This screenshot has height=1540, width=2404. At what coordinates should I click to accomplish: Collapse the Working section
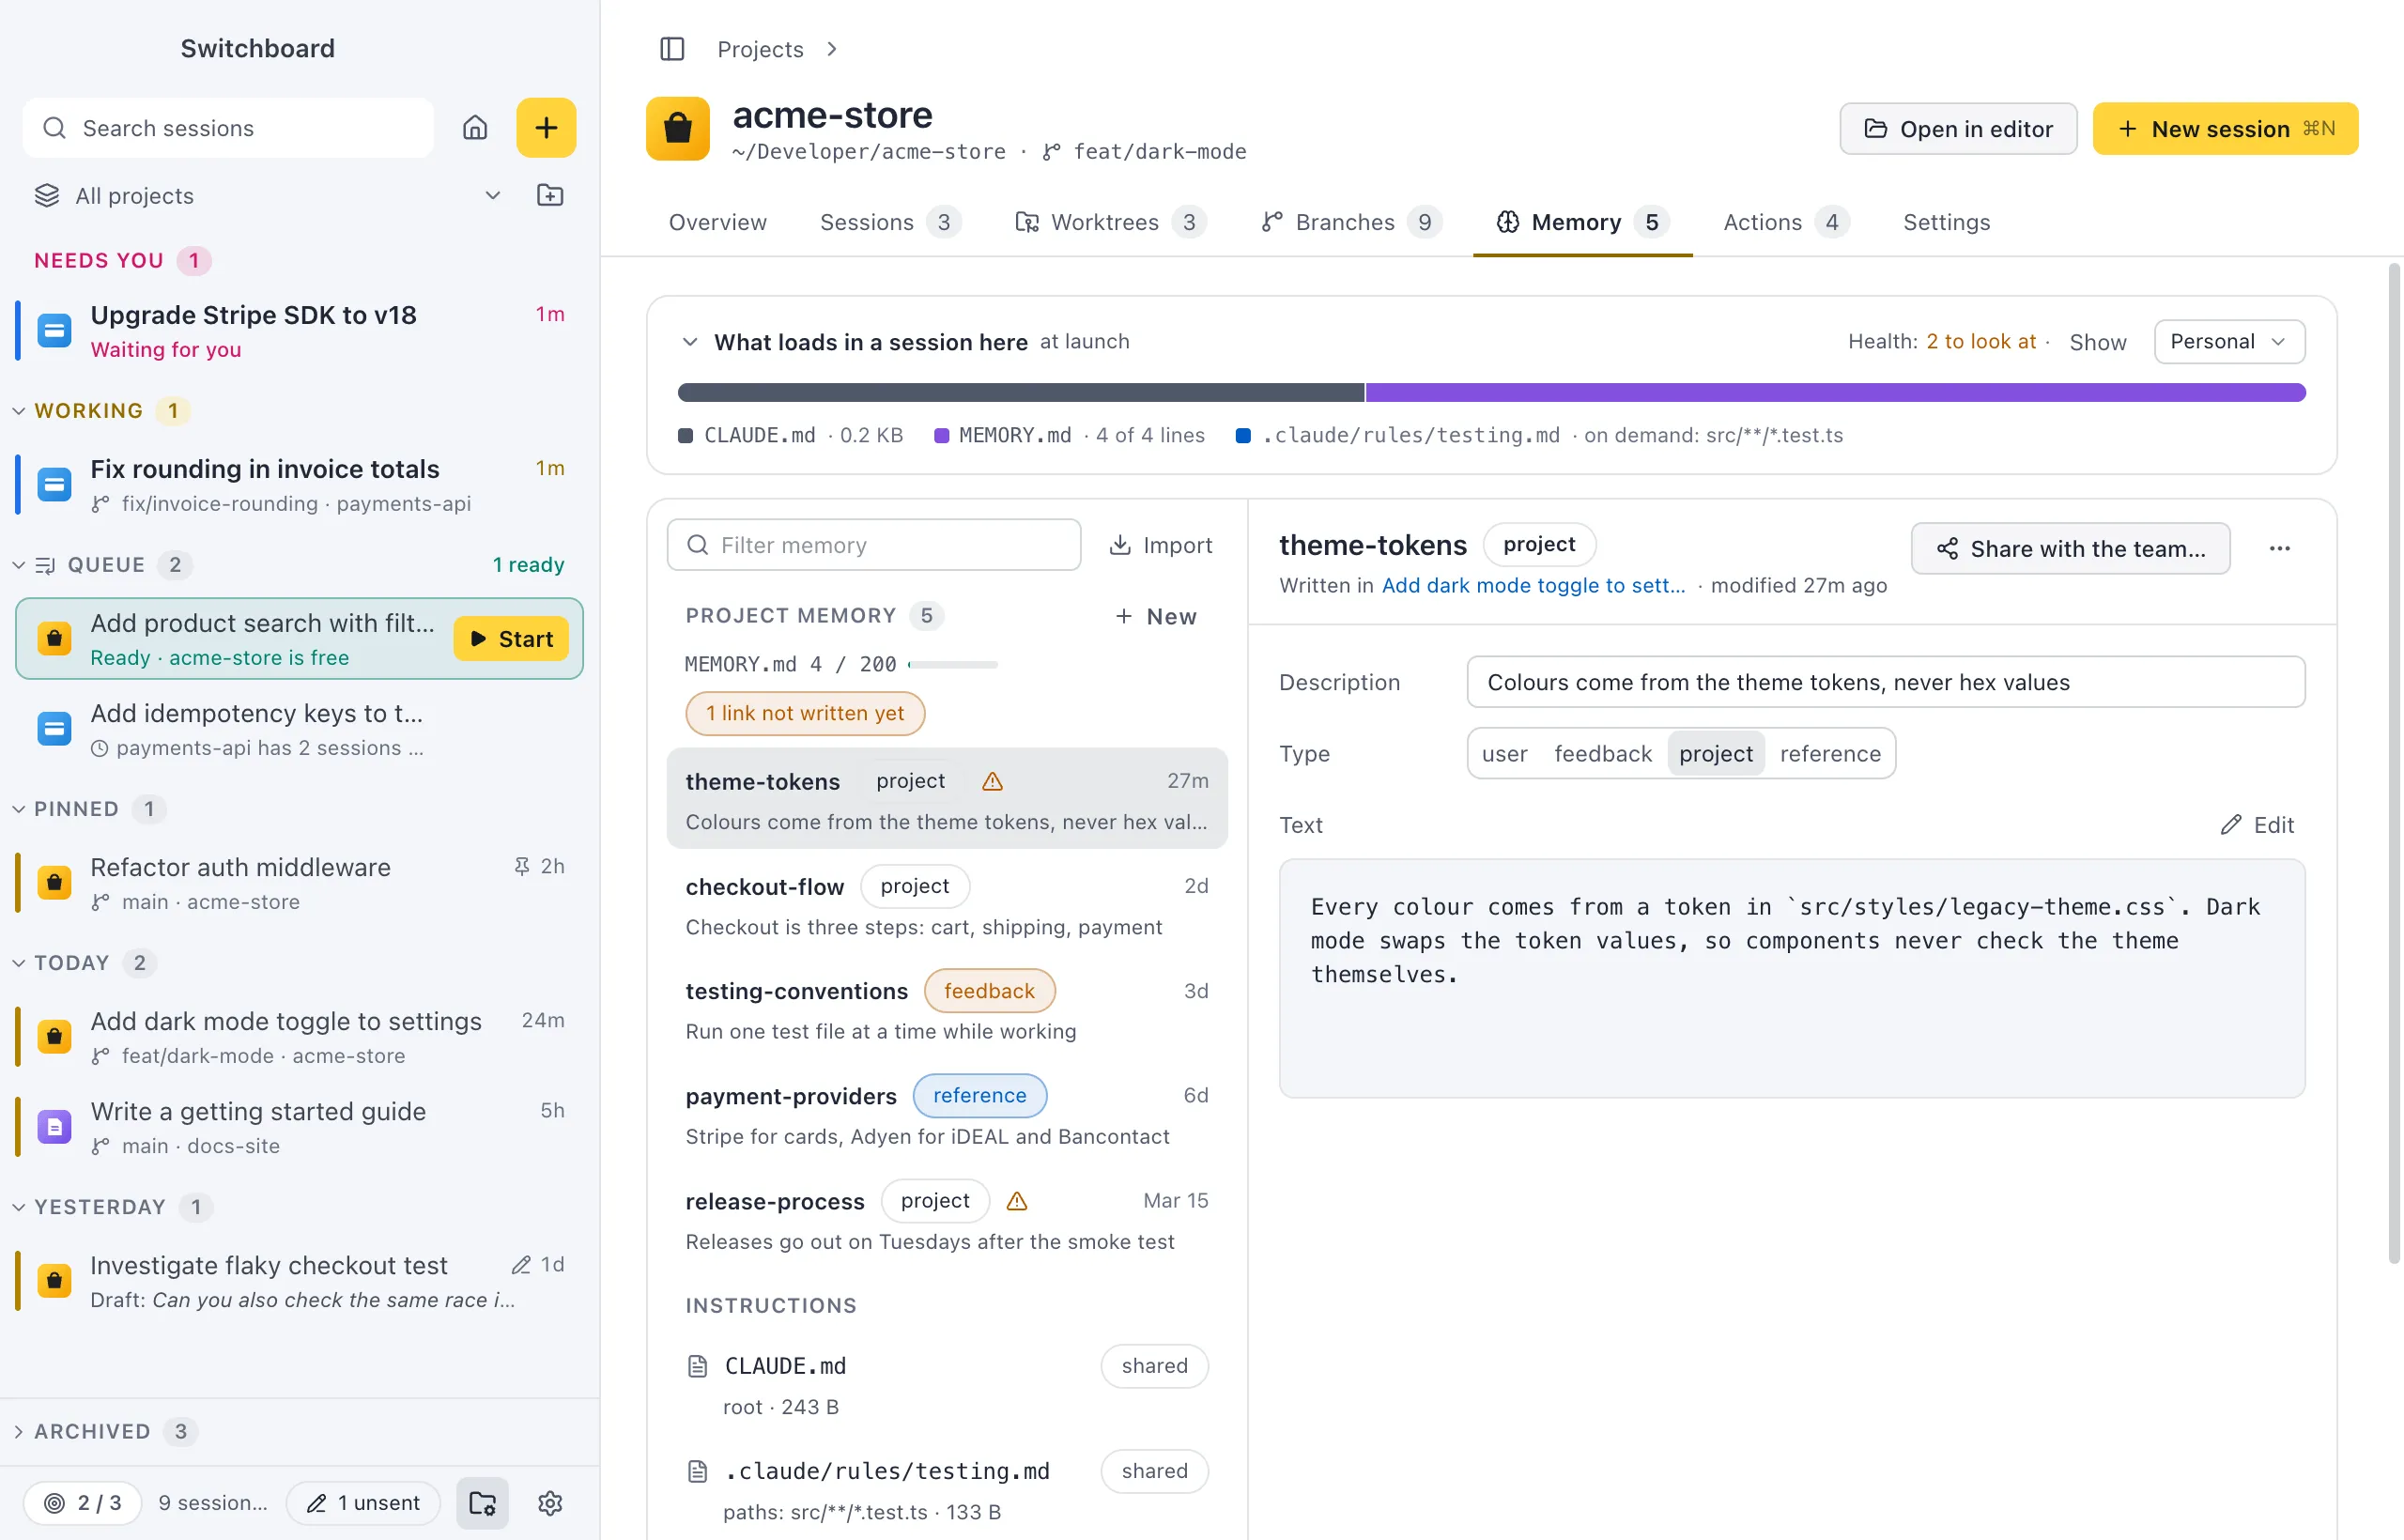pos(19,411)
